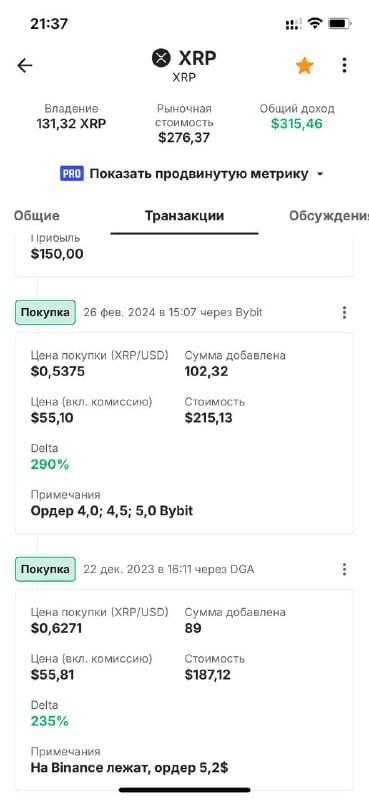Open the top-right three-dot menu

[345, 65]
